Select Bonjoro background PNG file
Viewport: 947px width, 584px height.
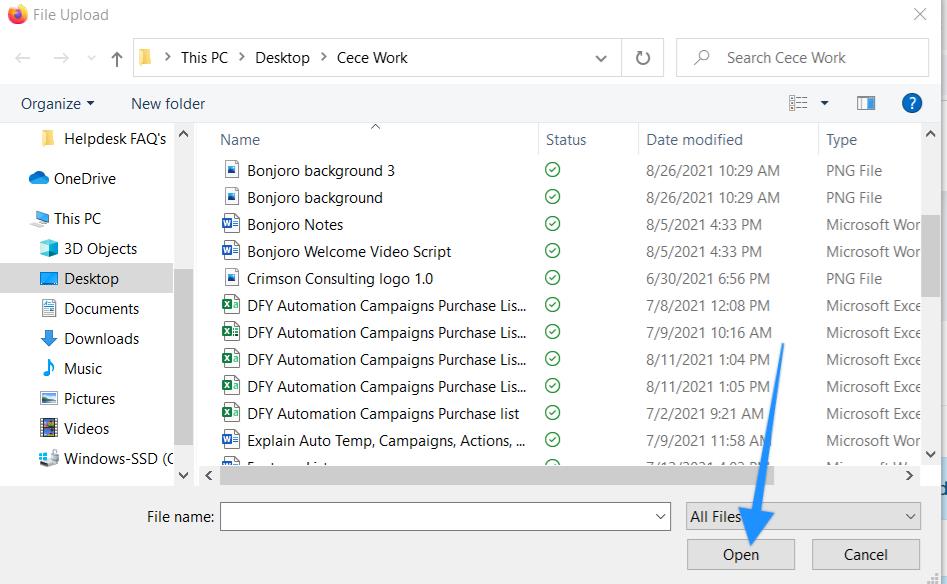(x=315, y=198)
